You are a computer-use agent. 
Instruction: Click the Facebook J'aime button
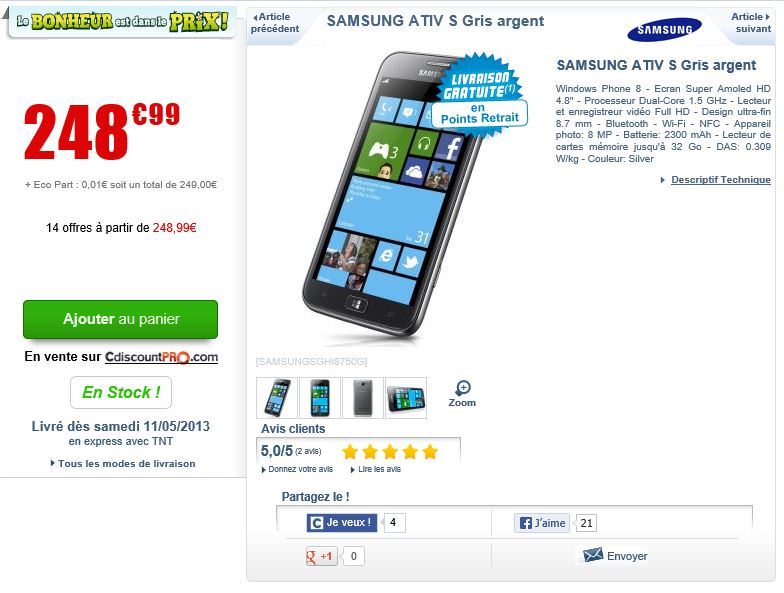point(542,523)
